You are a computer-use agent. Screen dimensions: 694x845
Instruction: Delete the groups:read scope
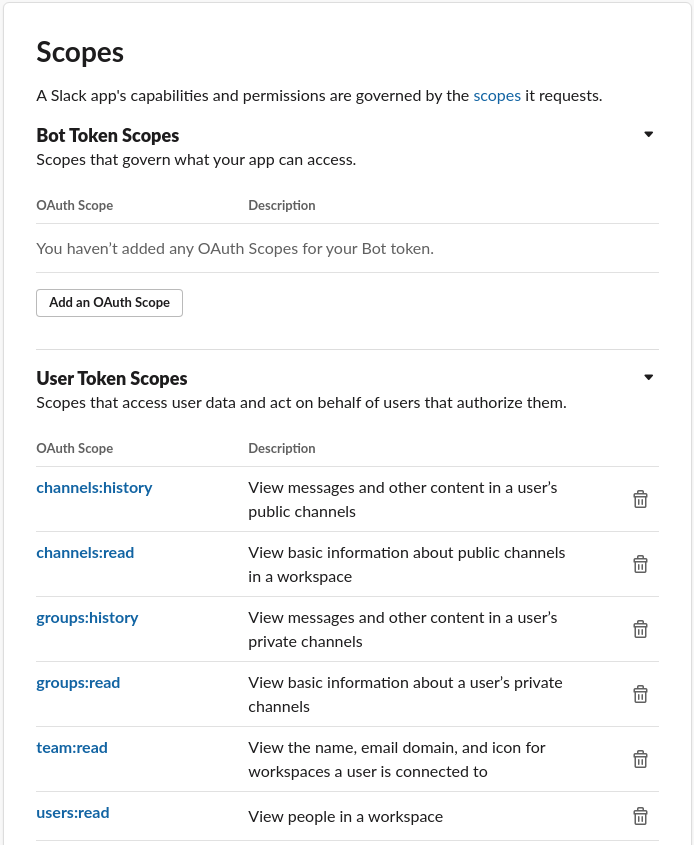coord(641,694)
